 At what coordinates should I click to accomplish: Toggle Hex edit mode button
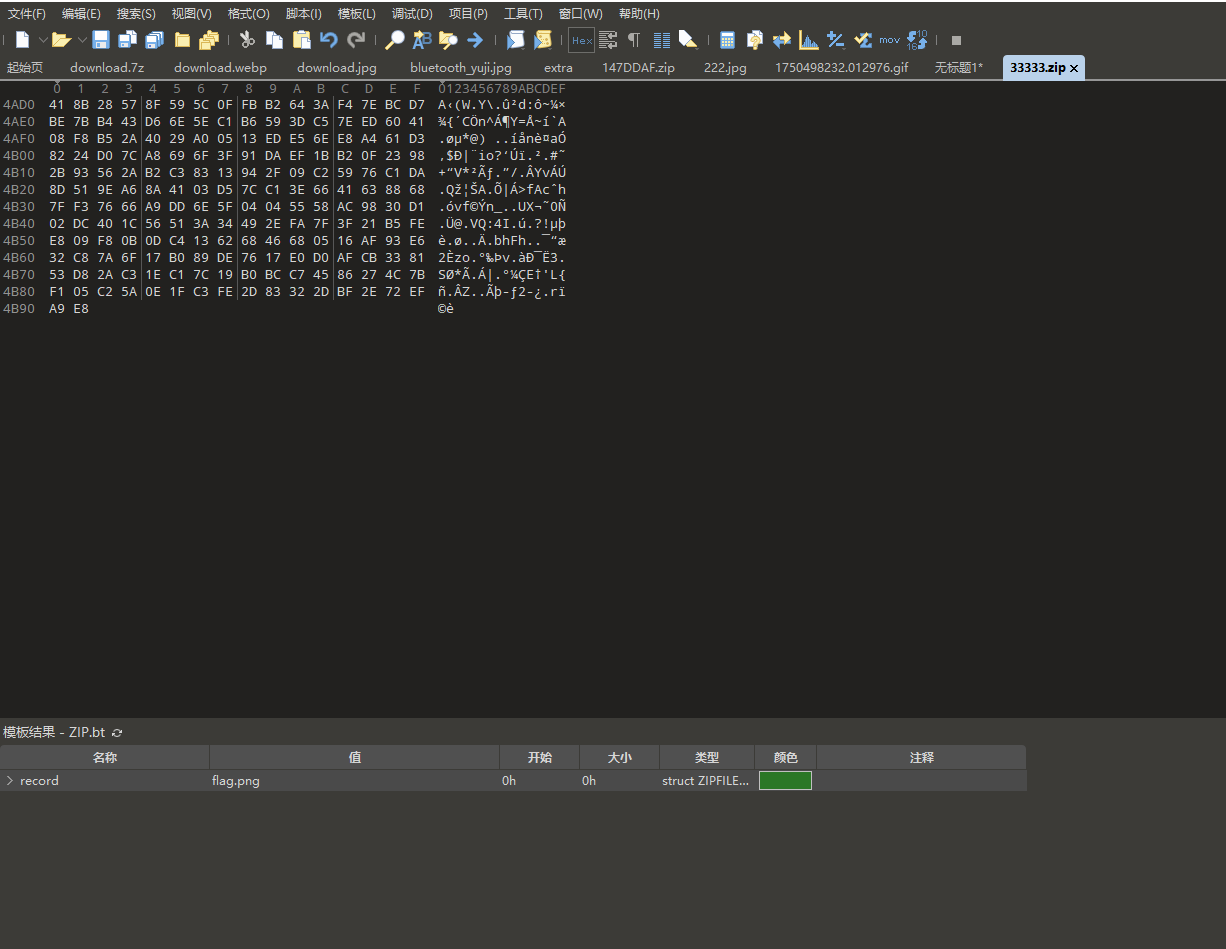580,40
